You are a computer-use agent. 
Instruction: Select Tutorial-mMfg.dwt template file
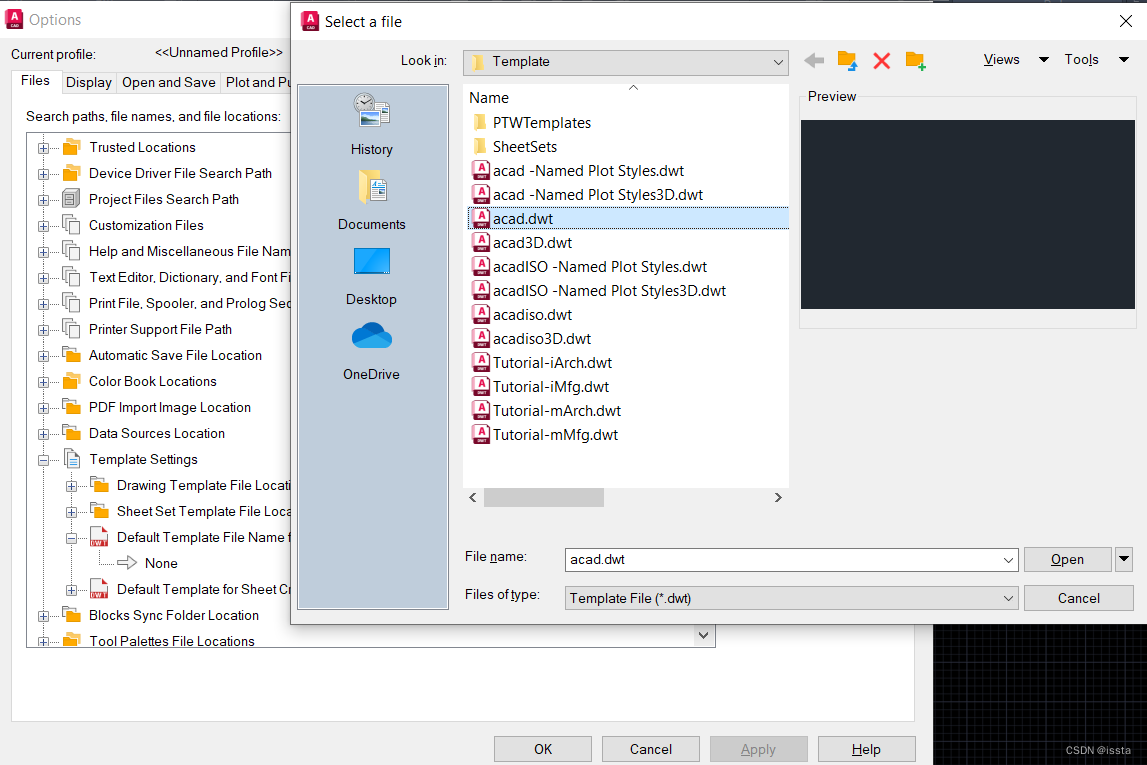[555, 435]
